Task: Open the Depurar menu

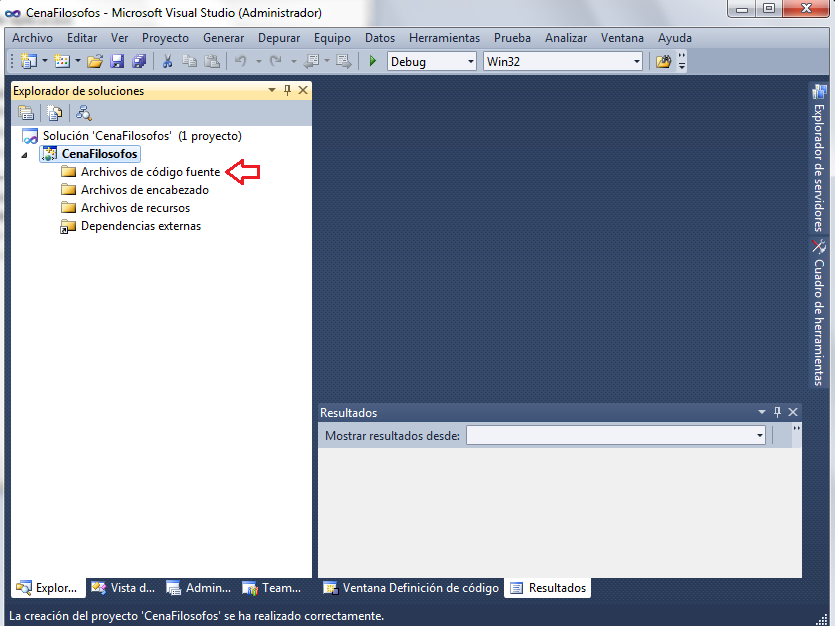Action: (278, 38)
